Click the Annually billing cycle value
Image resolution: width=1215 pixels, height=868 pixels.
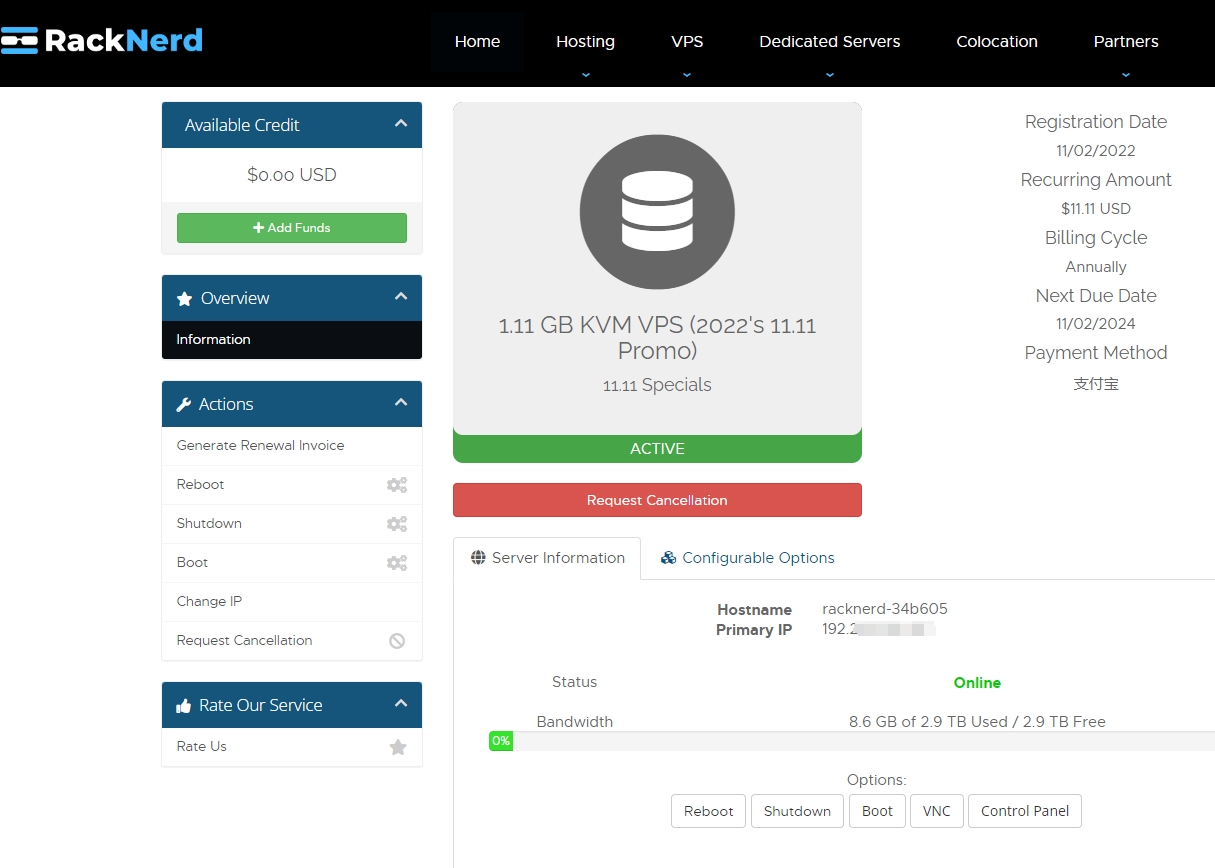click(1096, 267)
